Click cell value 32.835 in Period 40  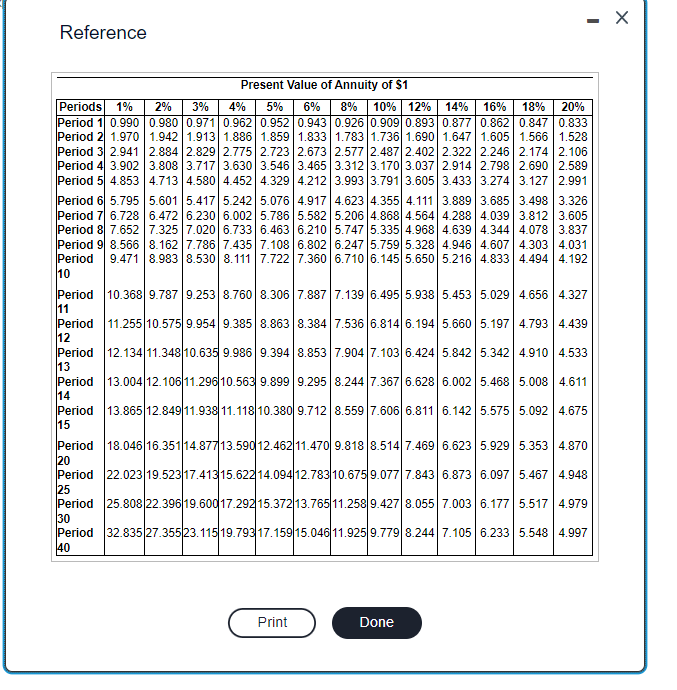coord(125,532)
